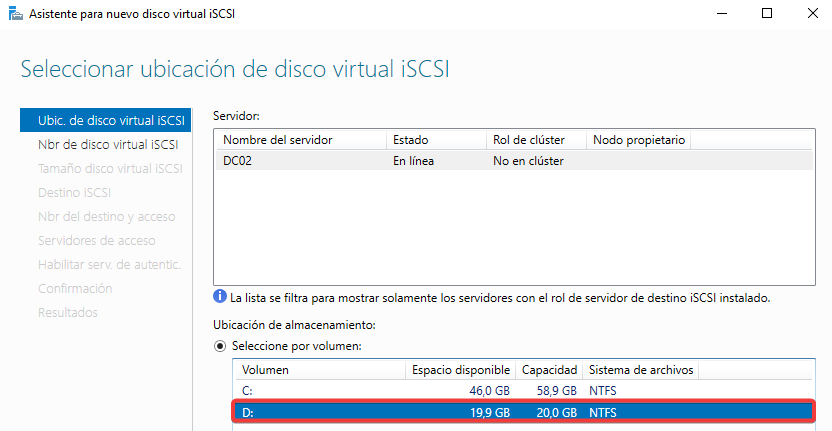The width and height of the screenshot is (832, 431).
Task: Click 'Sistema de archivos' column header
Action: tap(640, 371)
